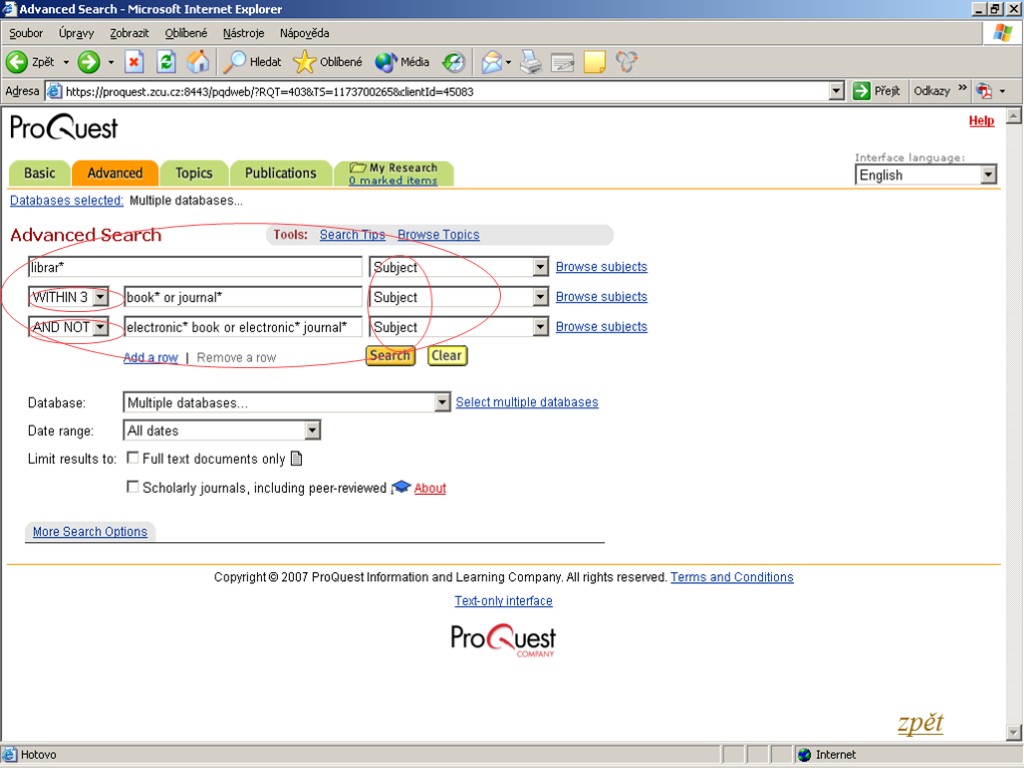Switch to the Basic search tab
The width and height of the screenshot is (1024, 768).
(39, 173)
